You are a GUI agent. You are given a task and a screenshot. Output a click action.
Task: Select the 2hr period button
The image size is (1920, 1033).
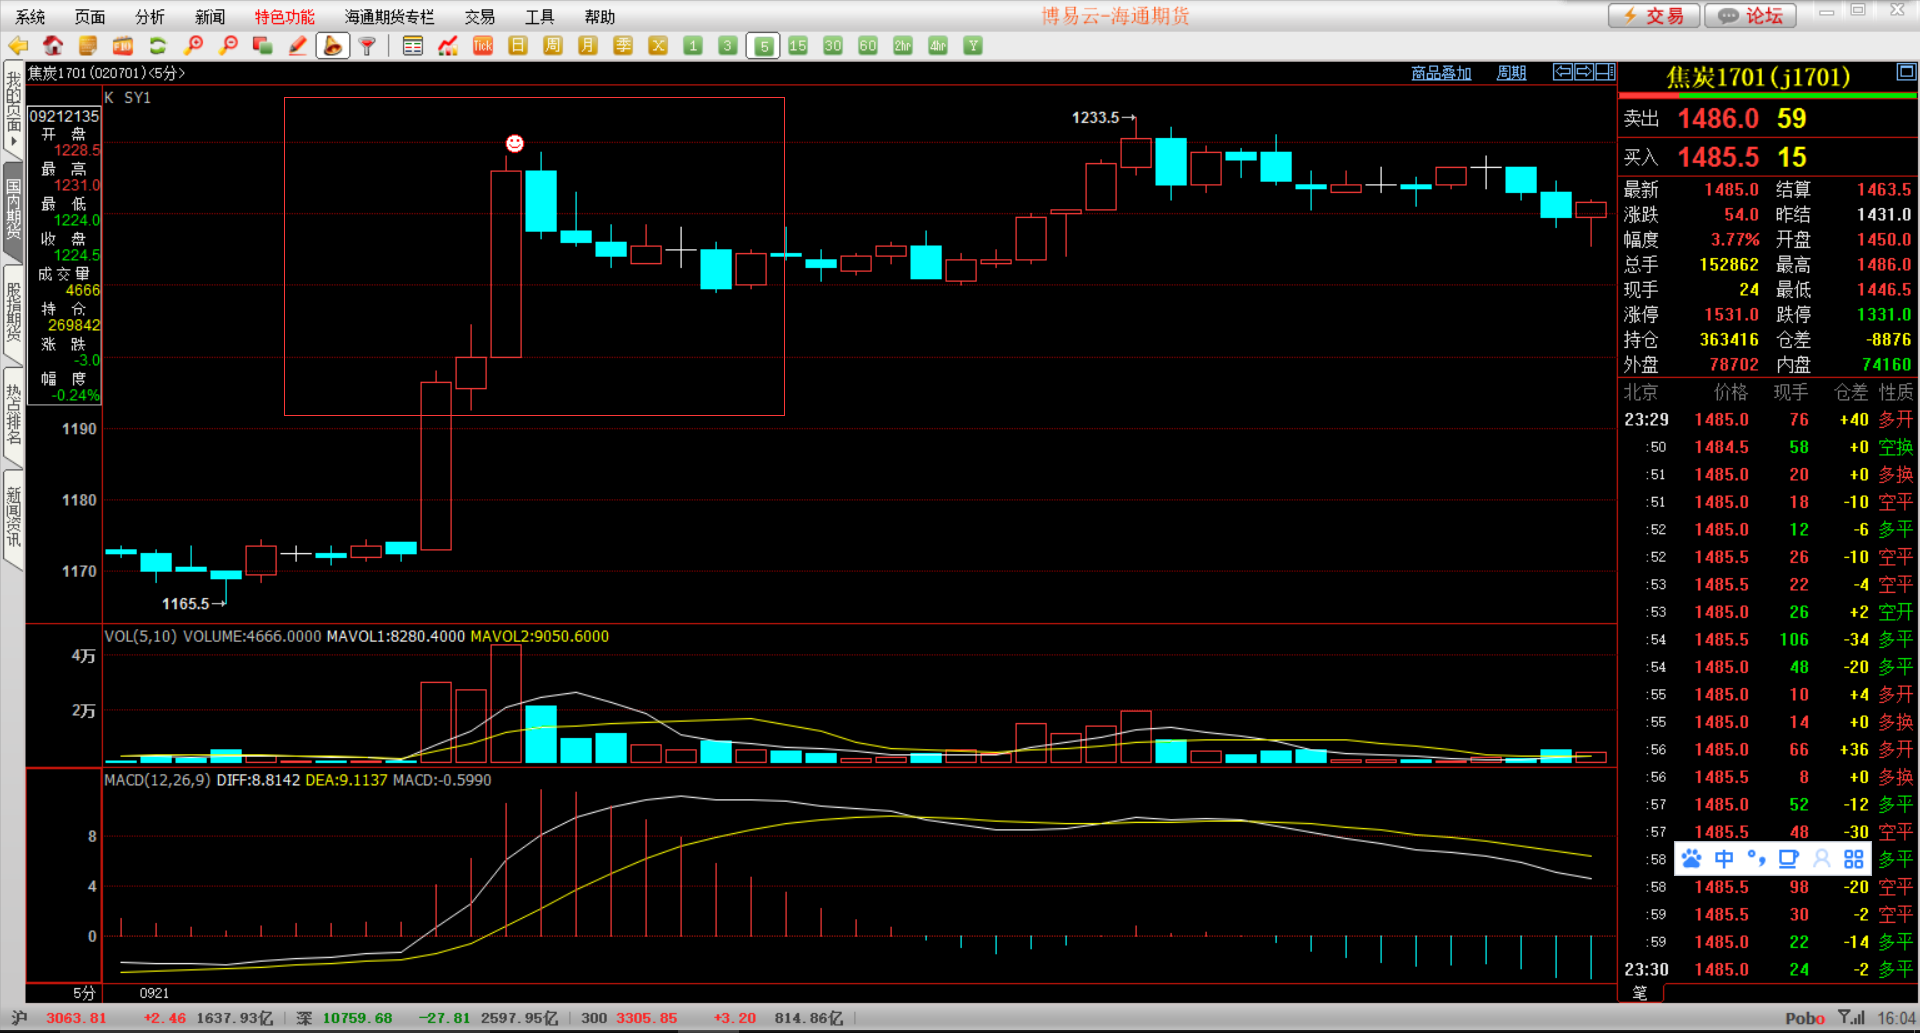(902, 46)
